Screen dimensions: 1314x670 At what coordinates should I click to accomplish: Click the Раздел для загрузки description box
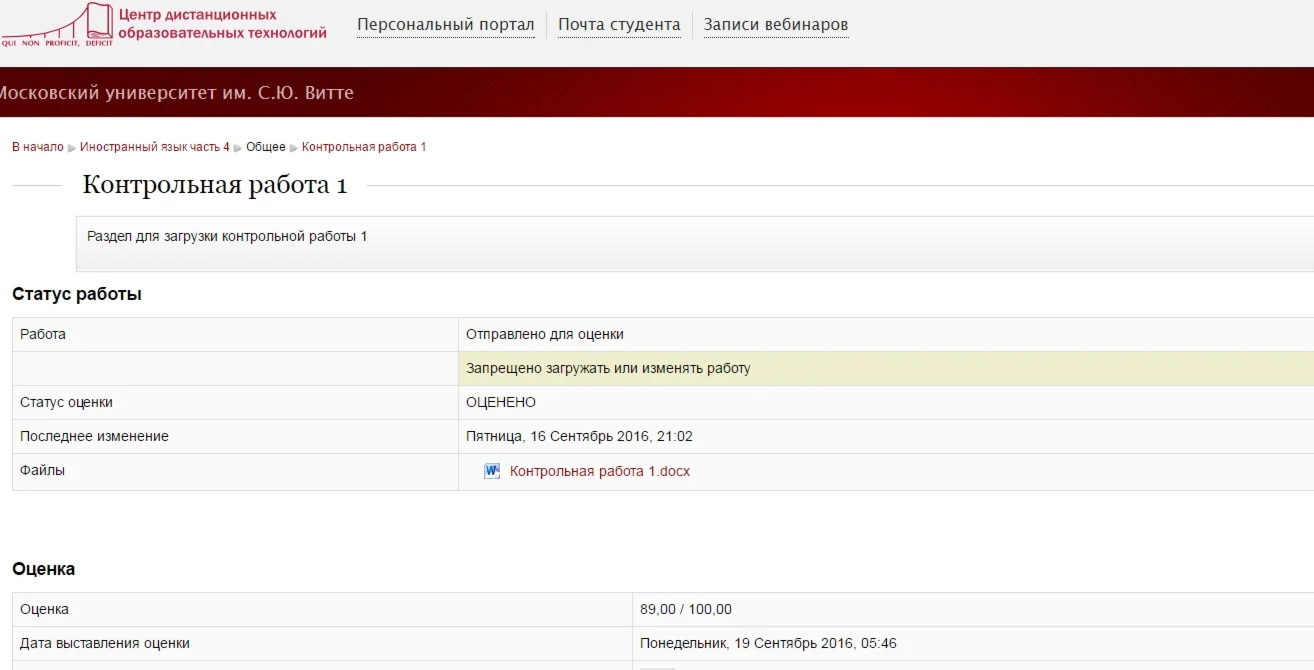coord(695,244)
